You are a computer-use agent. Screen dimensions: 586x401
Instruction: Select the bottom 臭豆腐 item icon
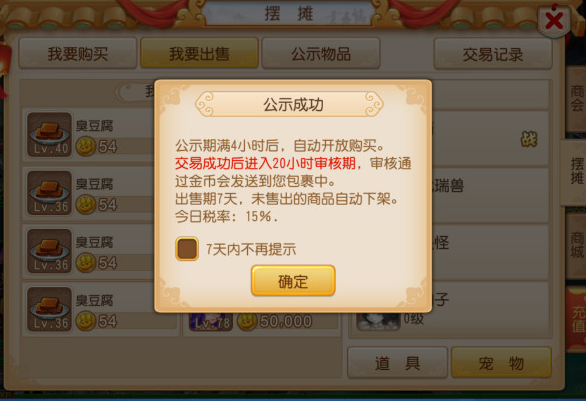(x=49, y=309)
